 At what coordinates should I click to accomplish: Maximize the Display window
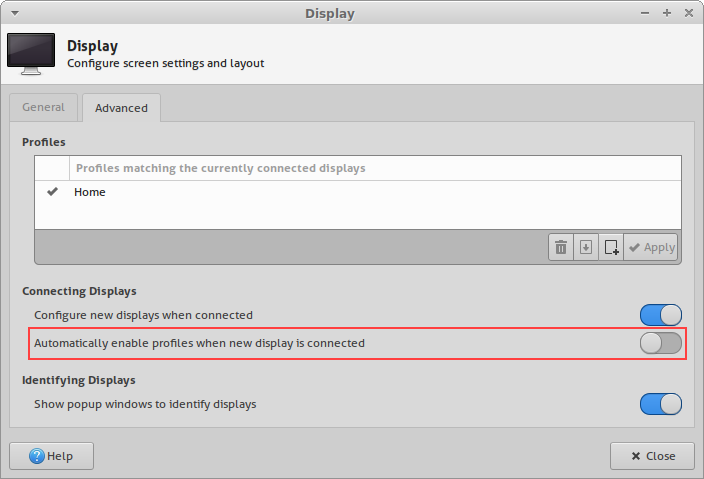[667, 14]
